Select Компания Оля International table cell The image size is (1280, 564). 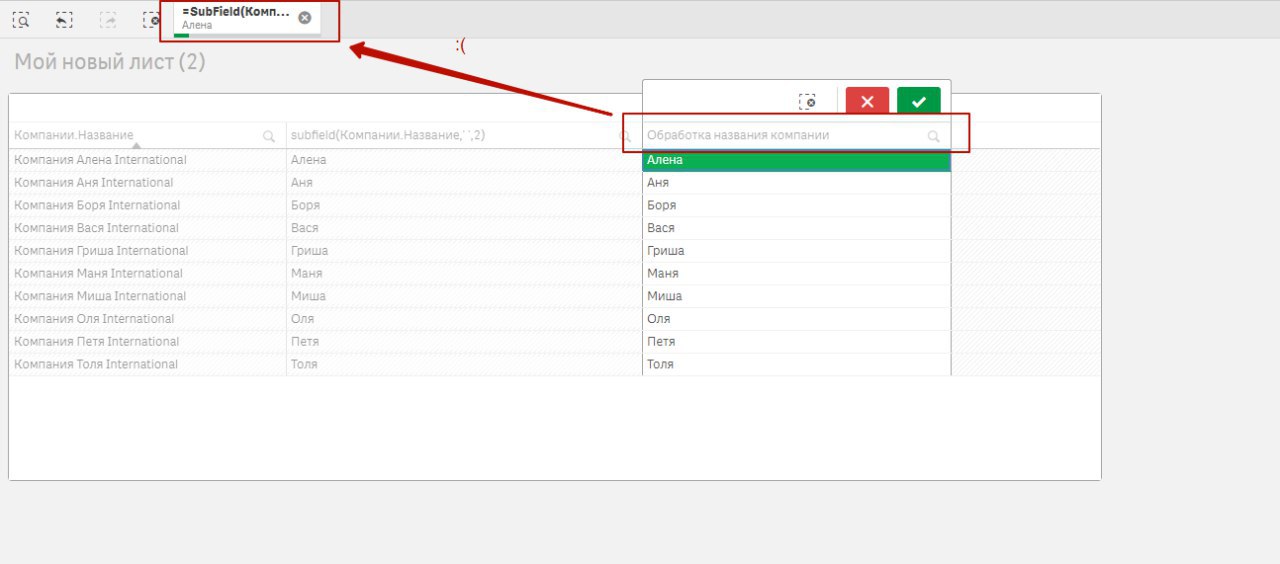[147, 319]
